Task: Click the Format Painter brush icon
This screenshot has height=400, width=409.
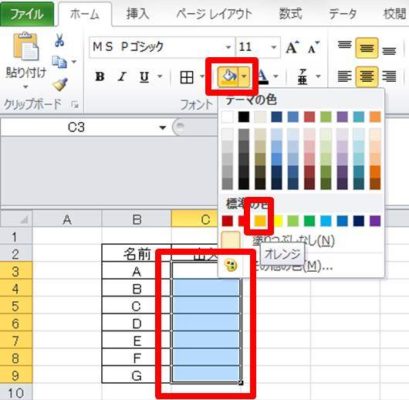Action: [60, 84]
